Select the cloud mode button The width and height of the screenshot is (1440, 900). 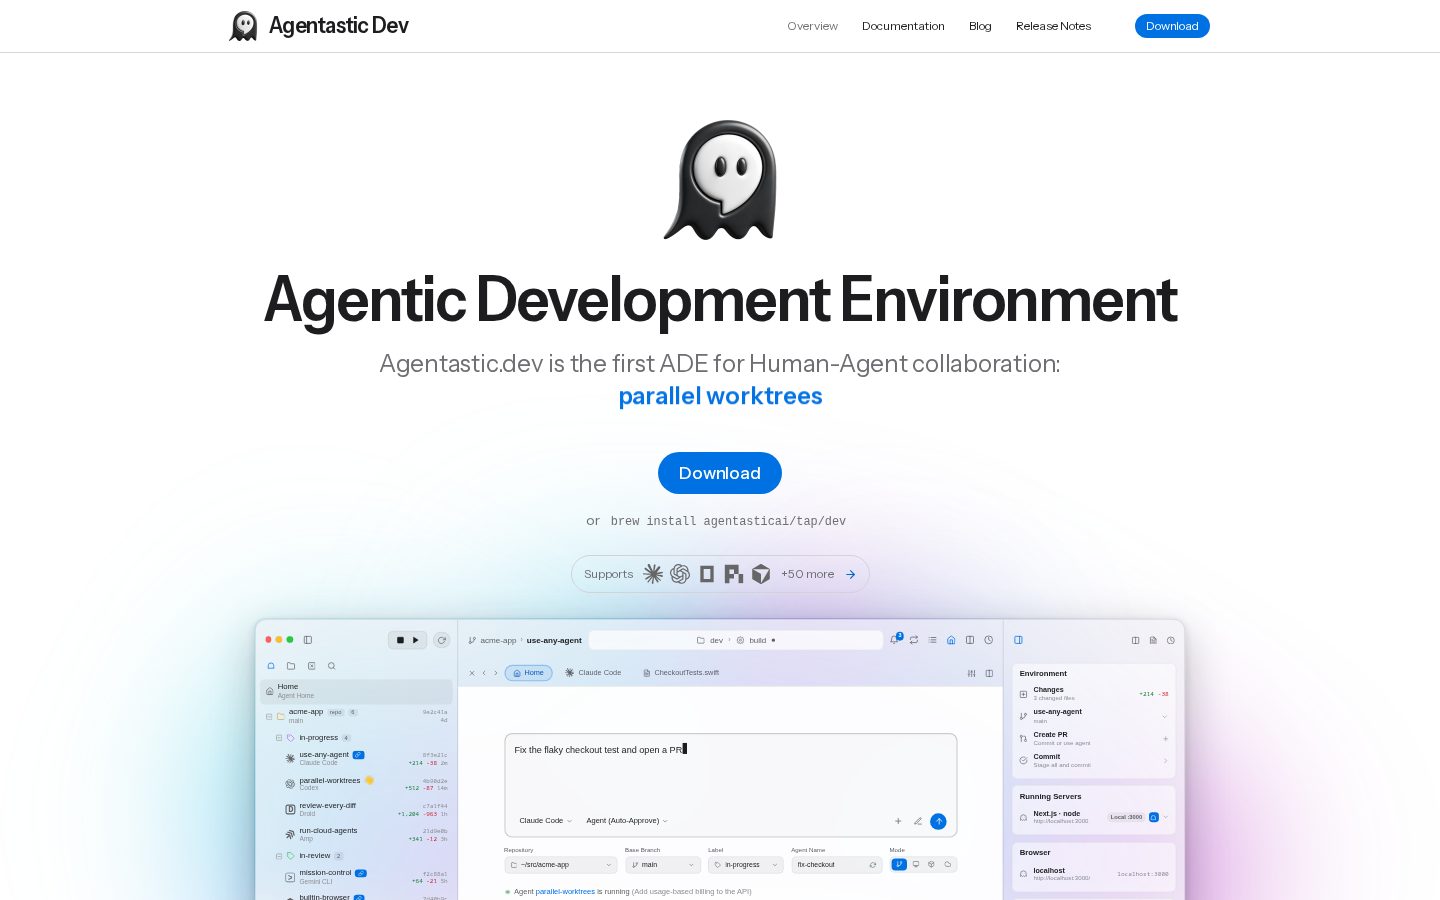(947, 864)
